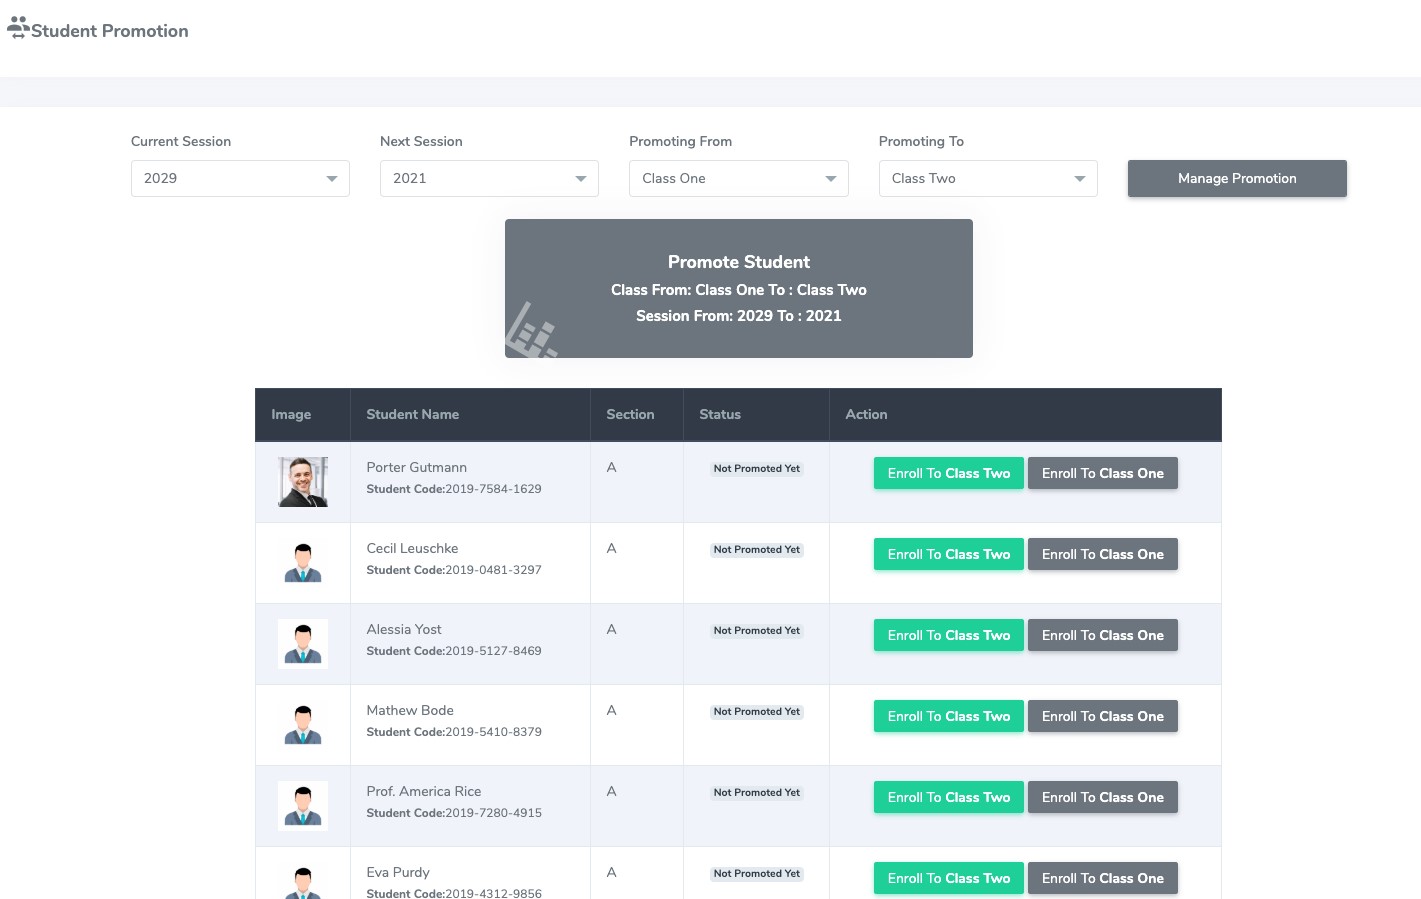Expand the Next Session dropdown
This screenshot has height=899, width=1421.
click(489, 179)
